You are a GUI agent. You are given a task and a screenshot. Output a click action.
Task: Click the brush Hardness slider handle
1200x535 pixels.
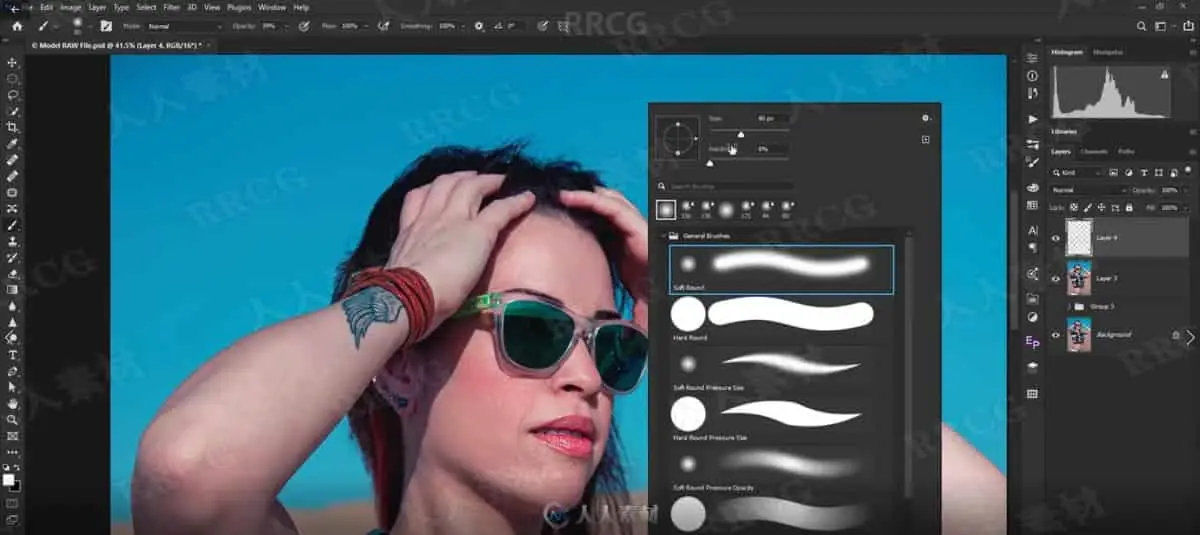pos(710,162)
